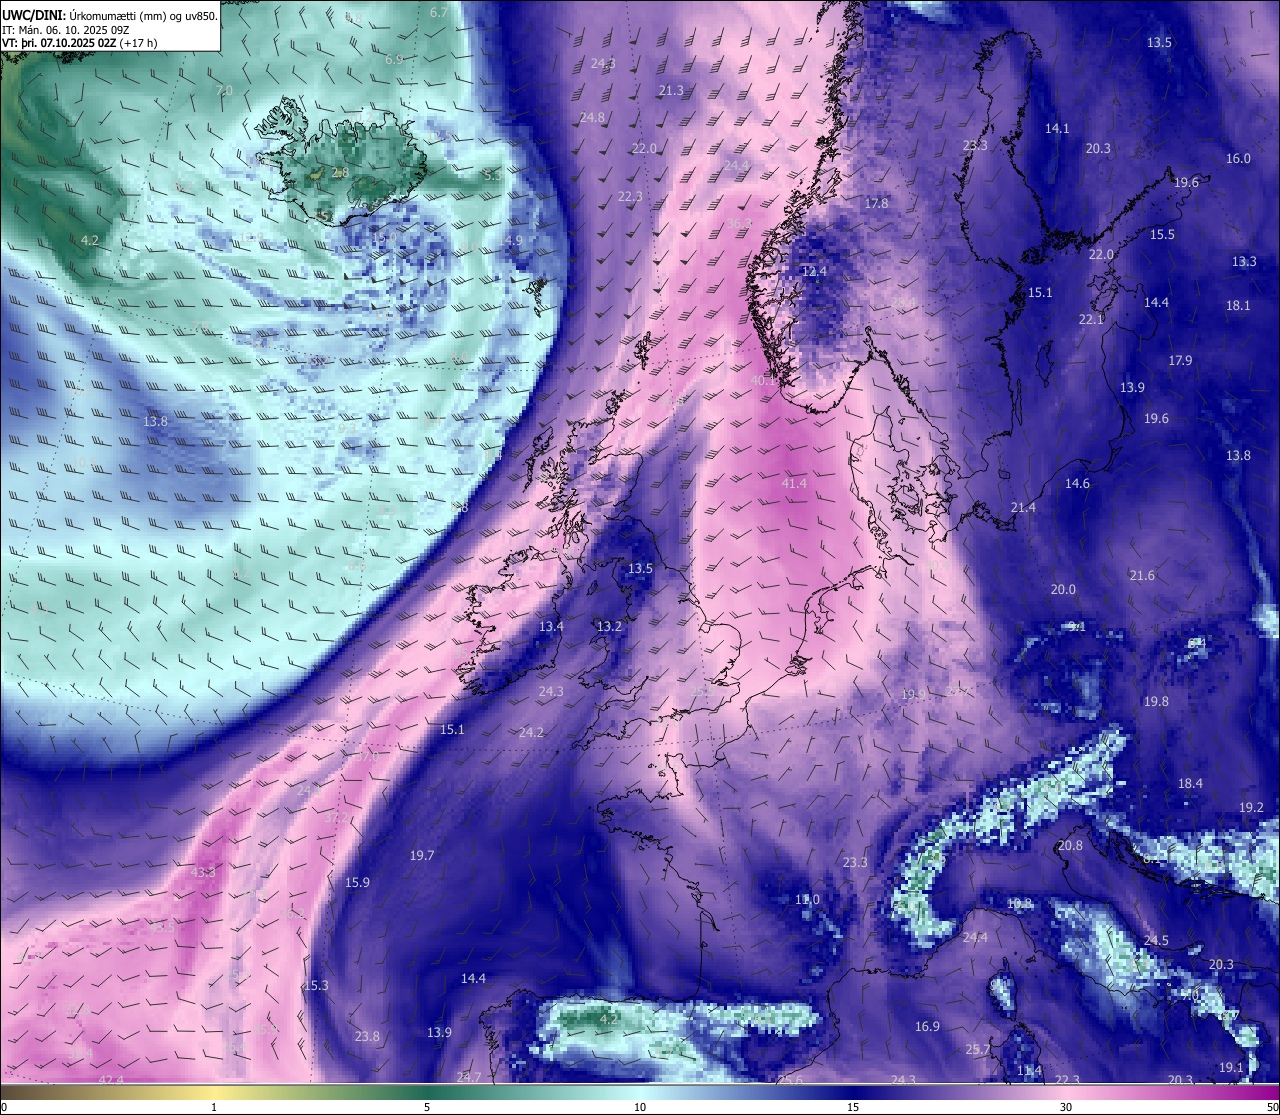Click the '10.8' value over northern Italy
The height and width of the screenshot is (1115, 1280).
point(1019,904)
